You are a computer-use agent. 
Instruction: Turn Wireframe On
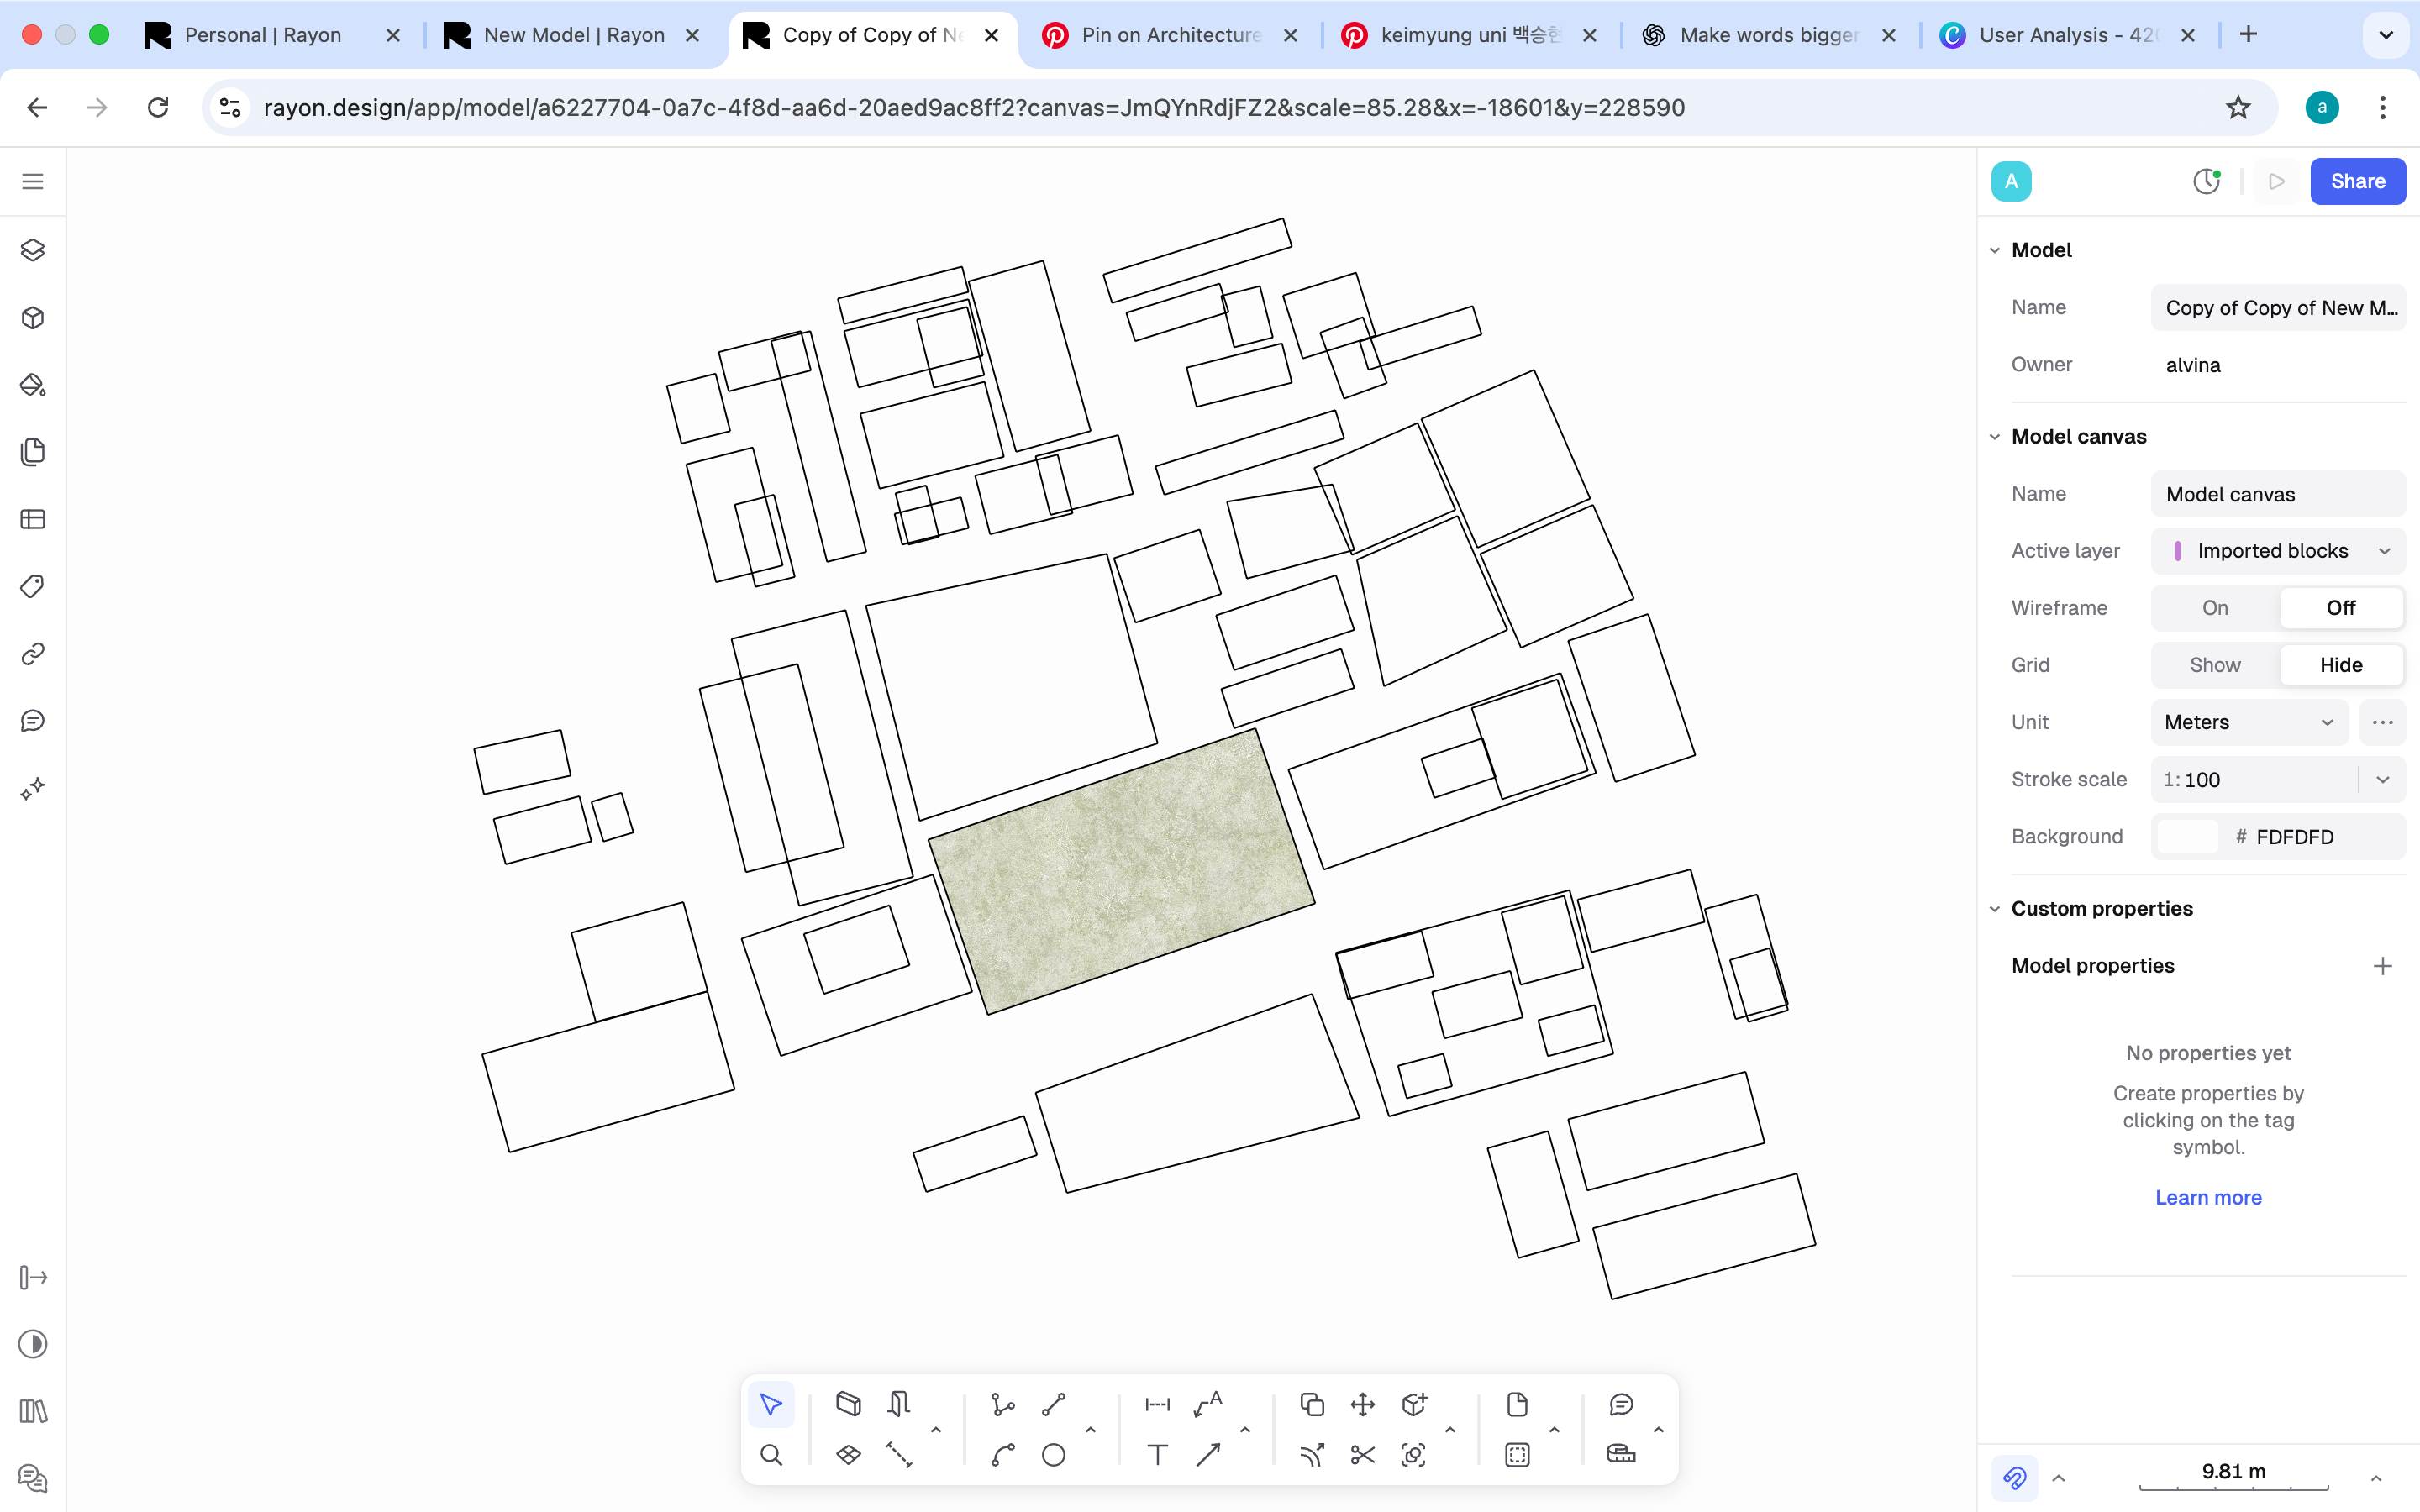pos(2214,608)
